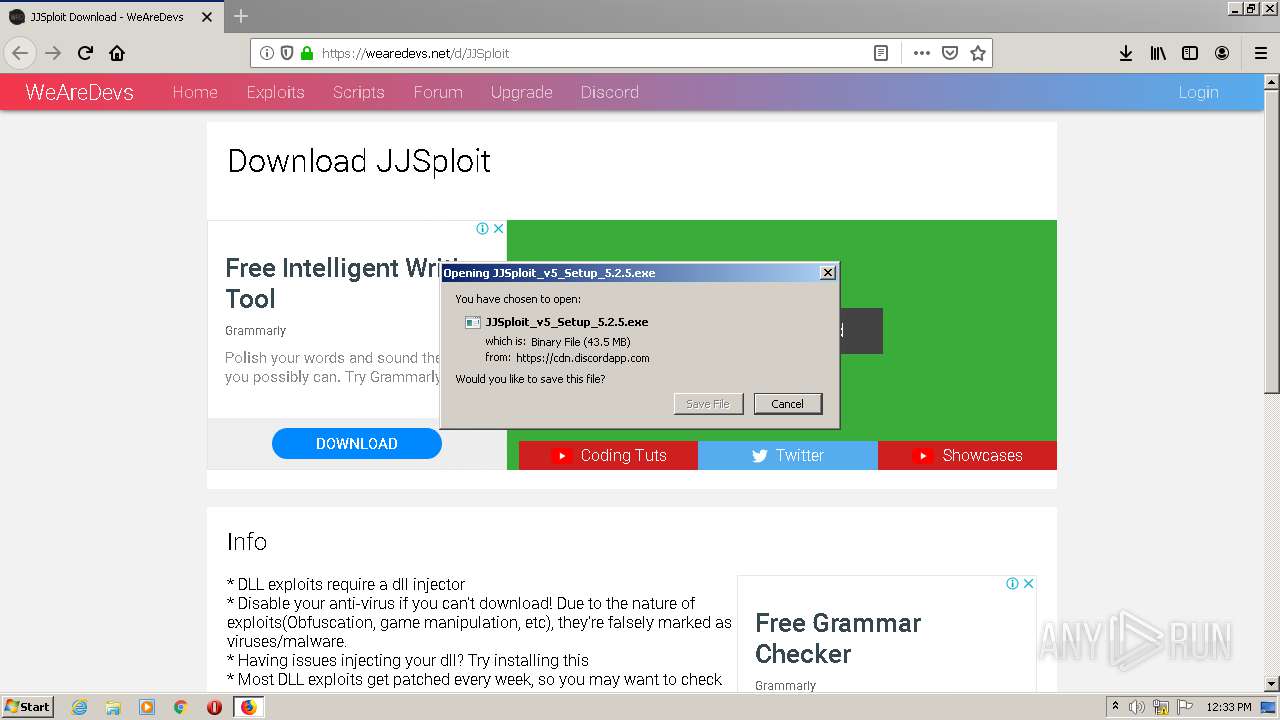1280x720 pixels.
Task: Cancel the JJSploit download dialog
Action: [x=787, y=404]
